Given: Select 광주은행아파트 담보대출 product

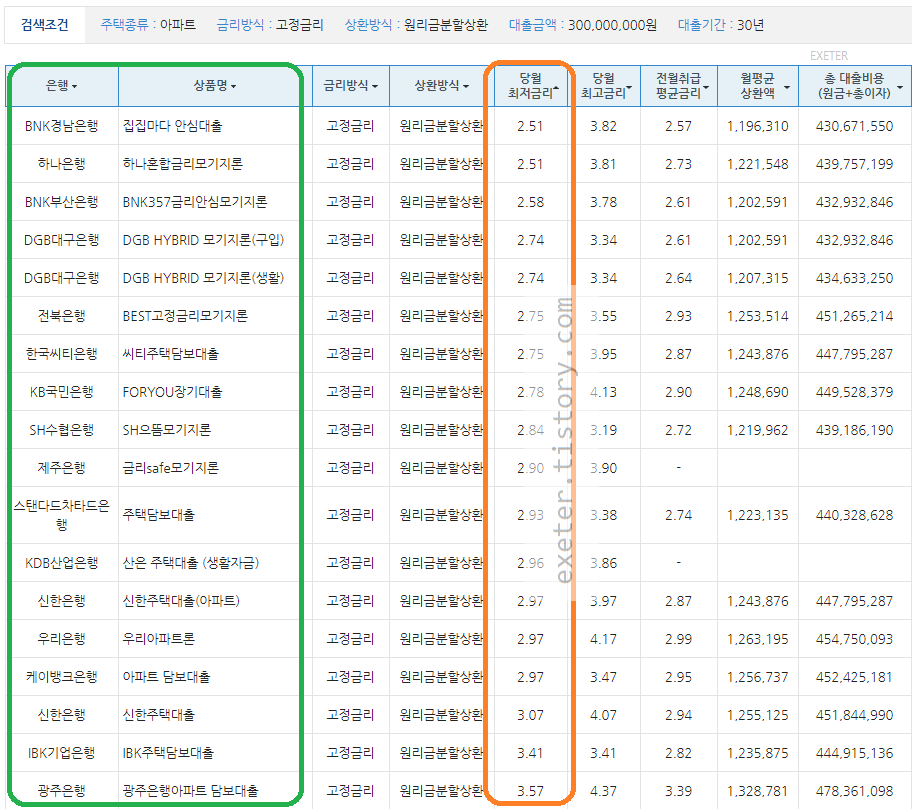Looking at the screenshot, I should click(x=190, y=791).
